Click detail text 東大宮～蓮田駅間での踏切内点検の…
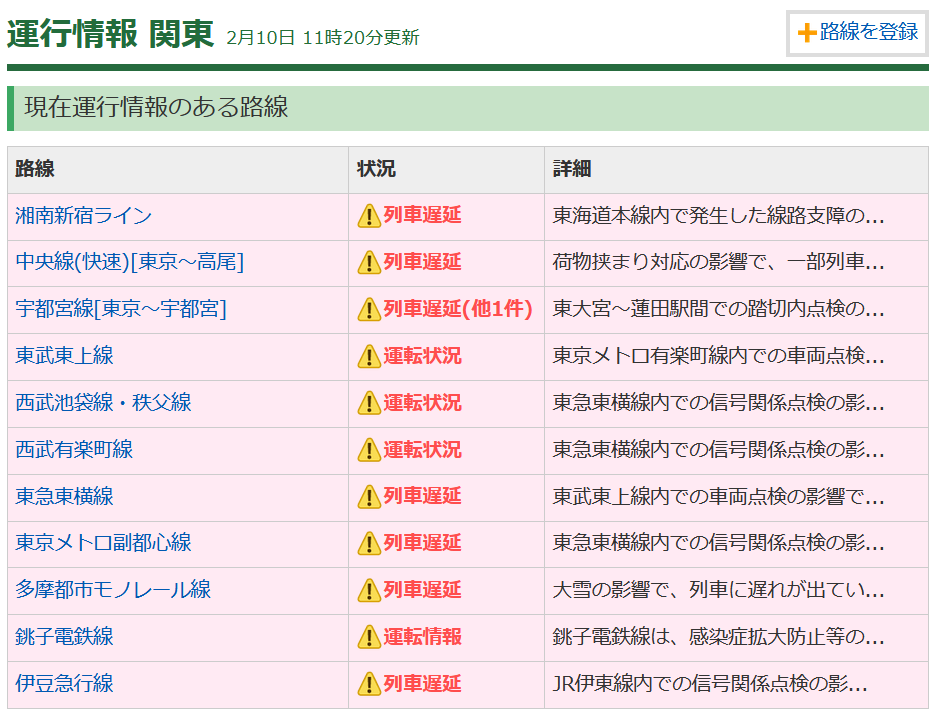This screenshot has height=724, width=940. [x=718, y=309]
